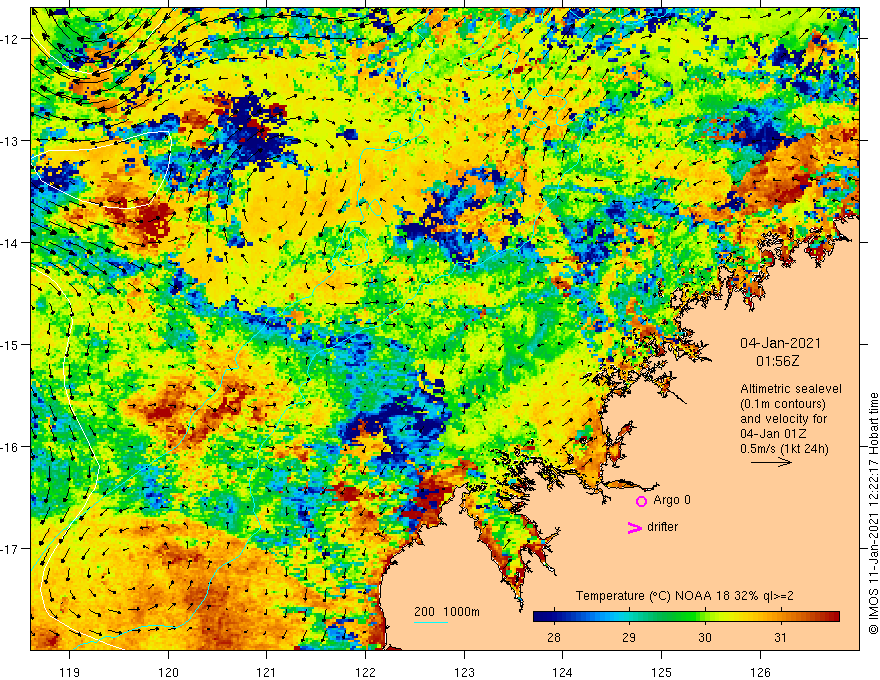Click the colorbar tick label 31
Screen dimensions: 880x680
pyautogui.click(x=780, y=637)
